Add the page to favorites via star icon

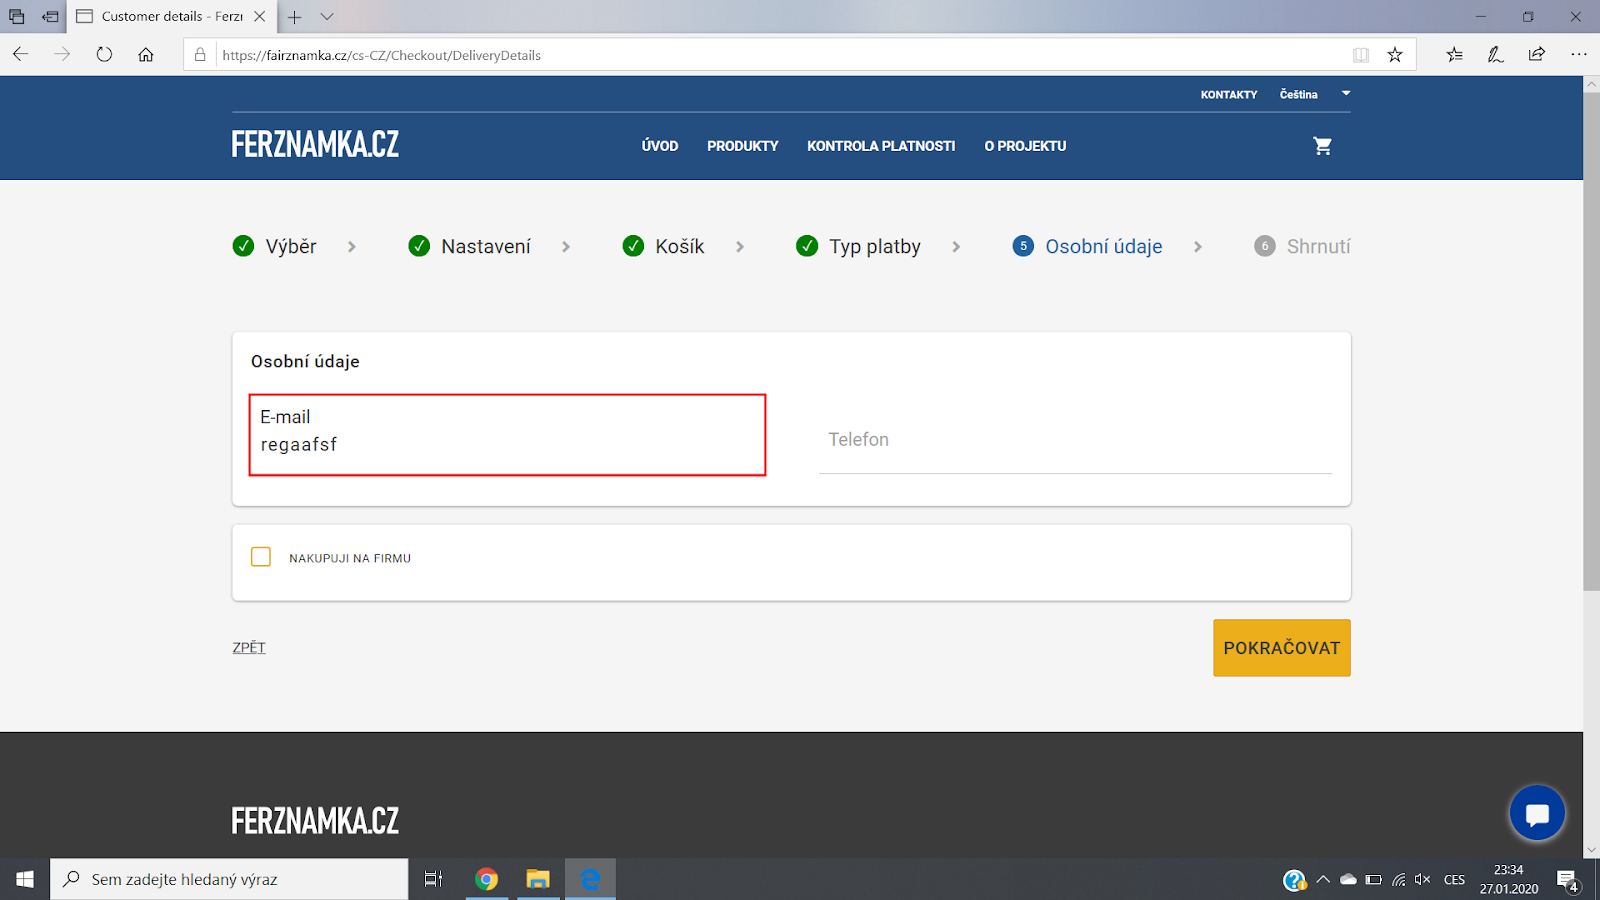1395,55
